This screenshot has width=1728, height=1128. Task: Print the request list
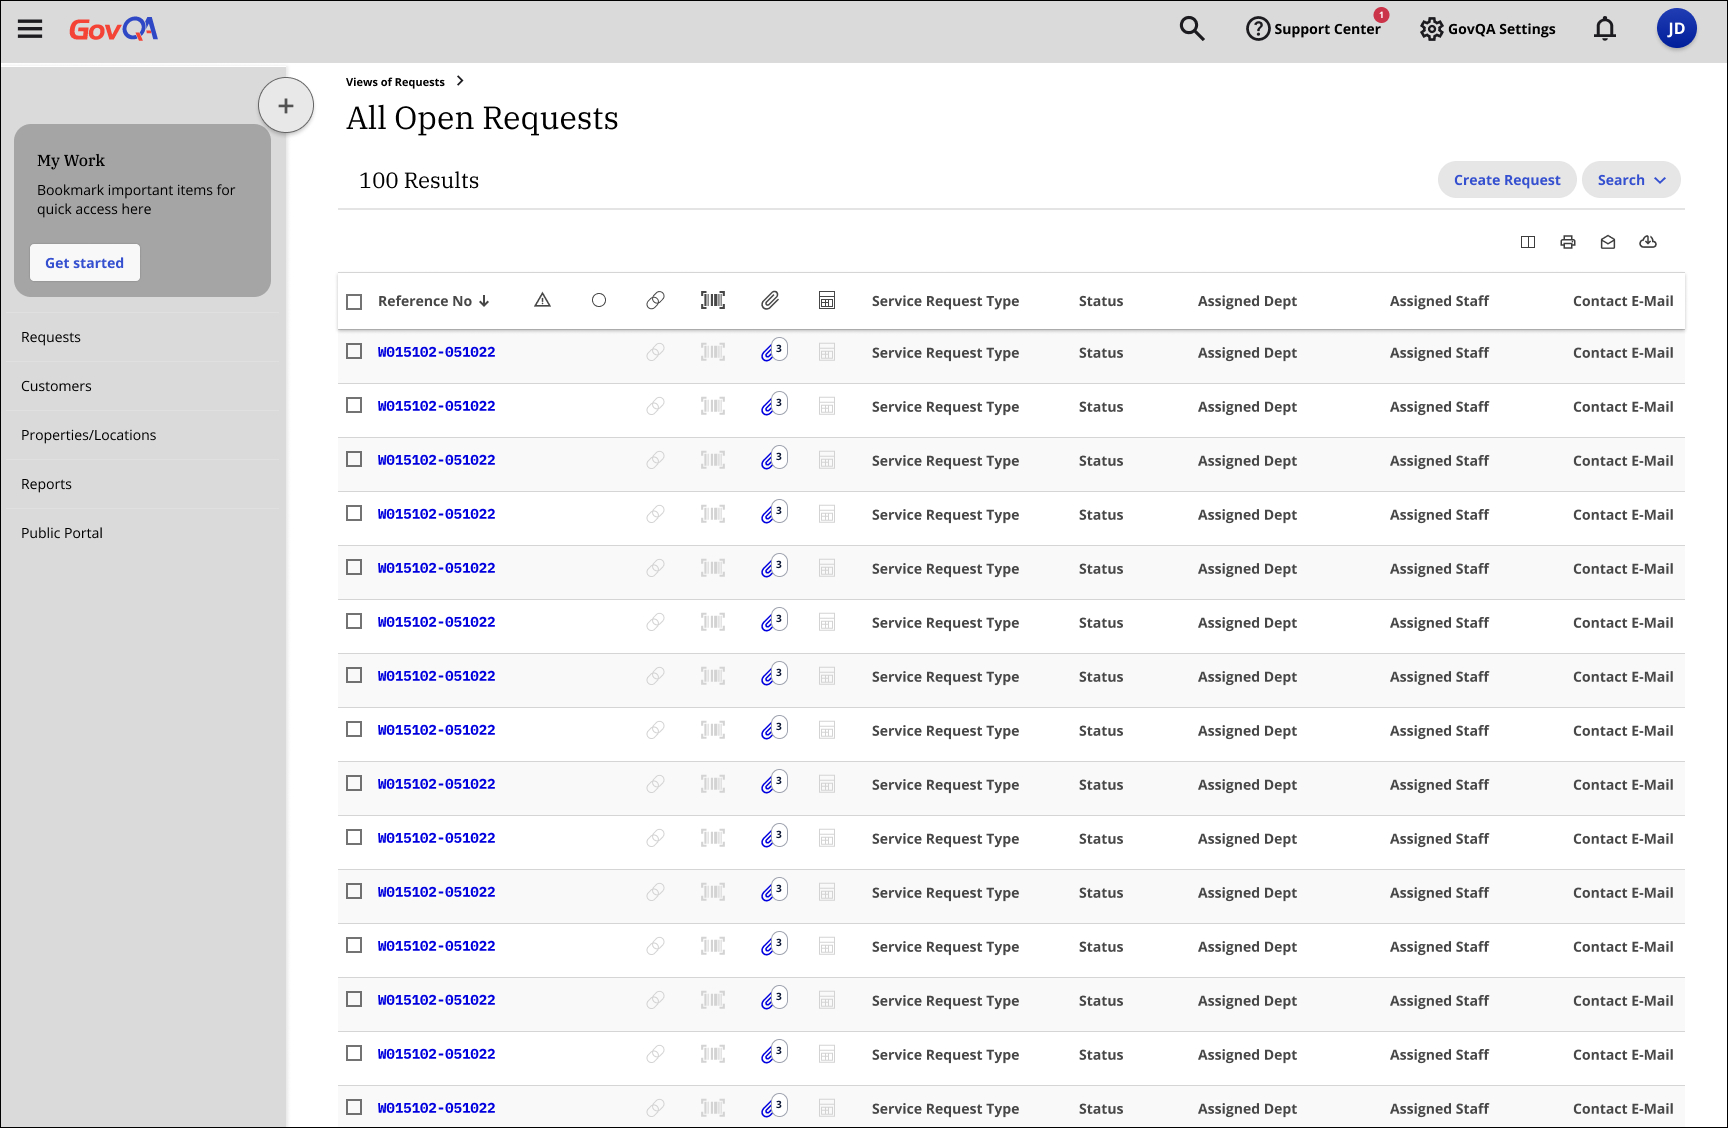[x=1568, y=242]
